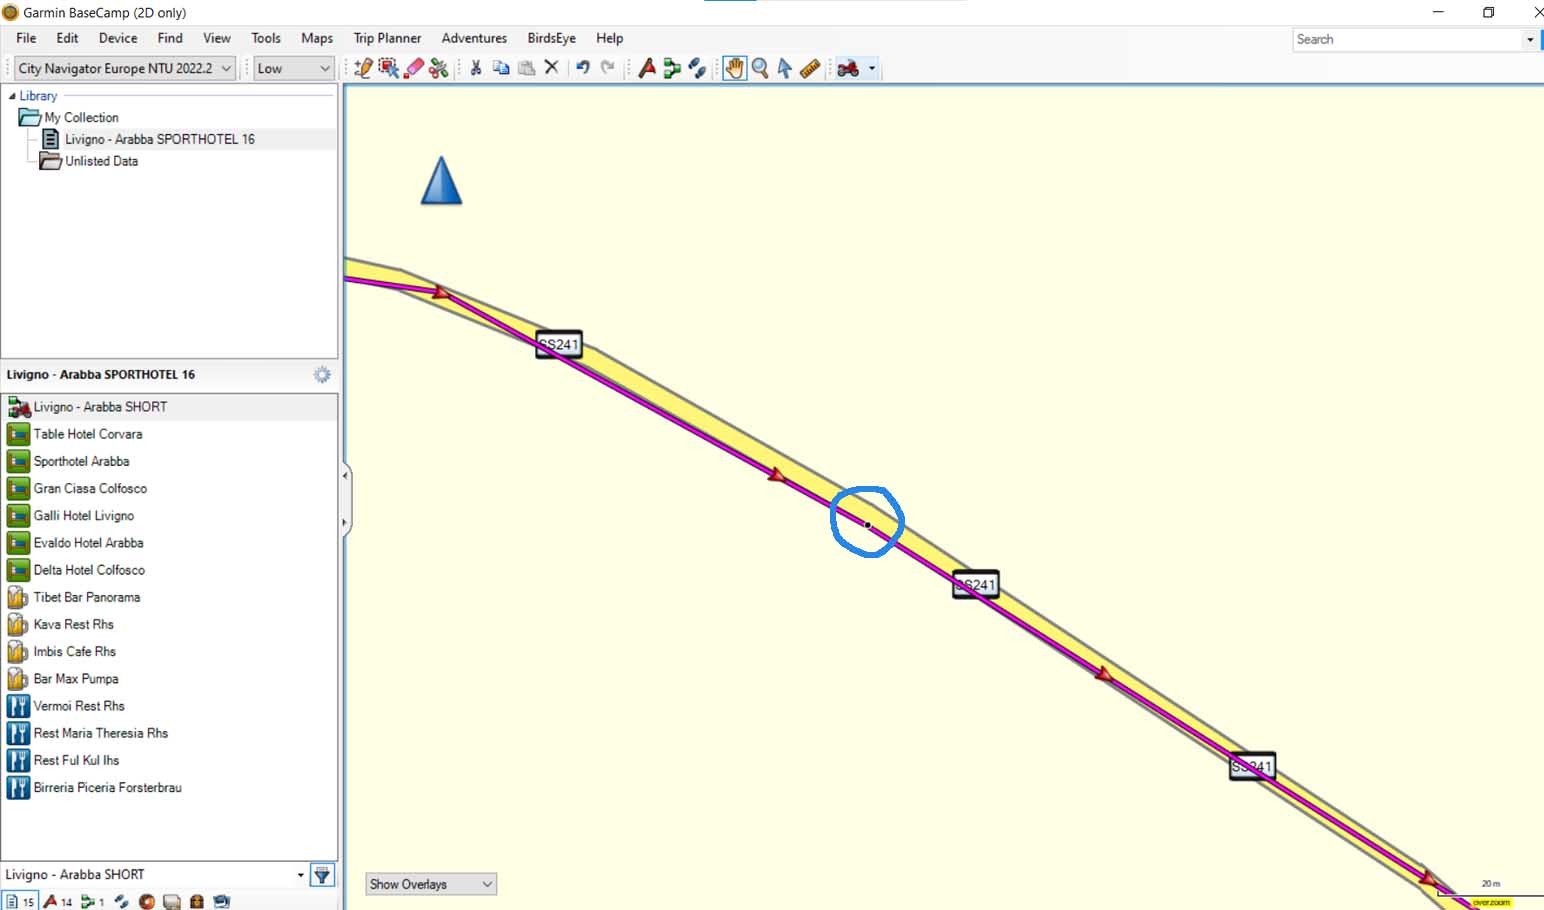Undo the last action

pyautogui.click(x=582, y=68)
